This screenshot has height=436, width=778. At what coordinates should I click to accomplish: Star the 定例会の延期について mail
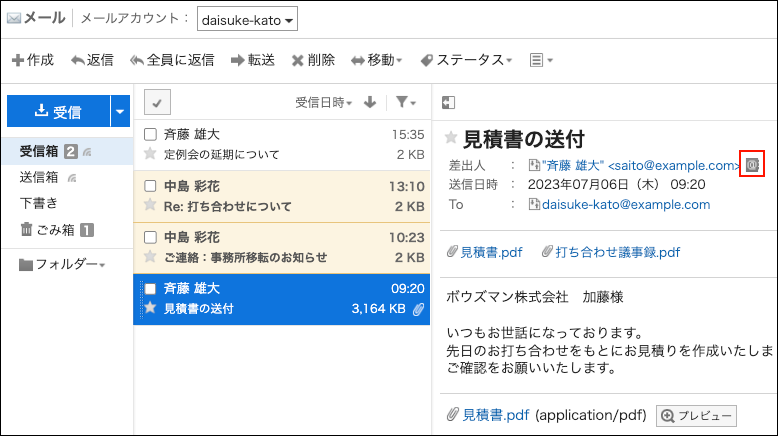pos(150,154)
